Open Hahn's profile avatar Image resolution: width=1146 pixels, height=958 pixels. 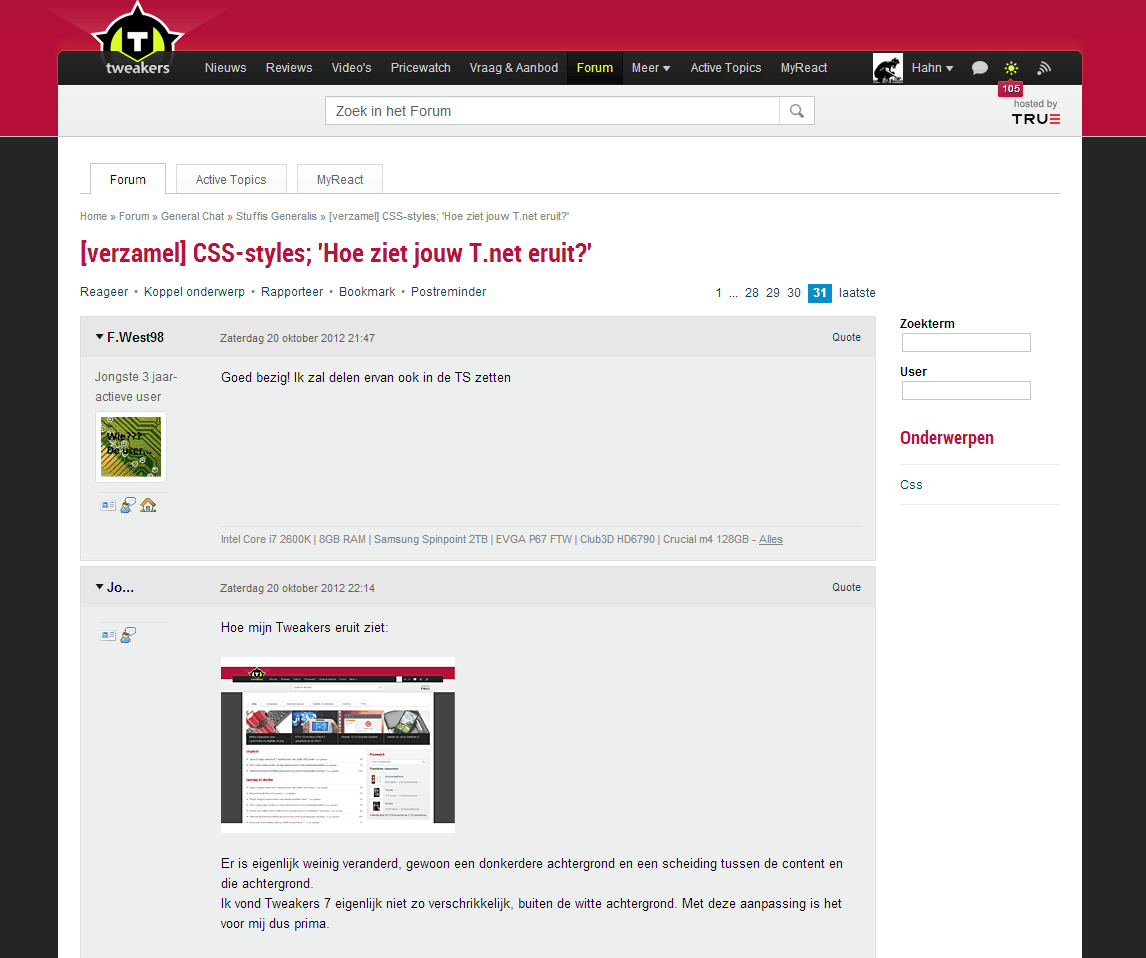click(x=887, y=68)
